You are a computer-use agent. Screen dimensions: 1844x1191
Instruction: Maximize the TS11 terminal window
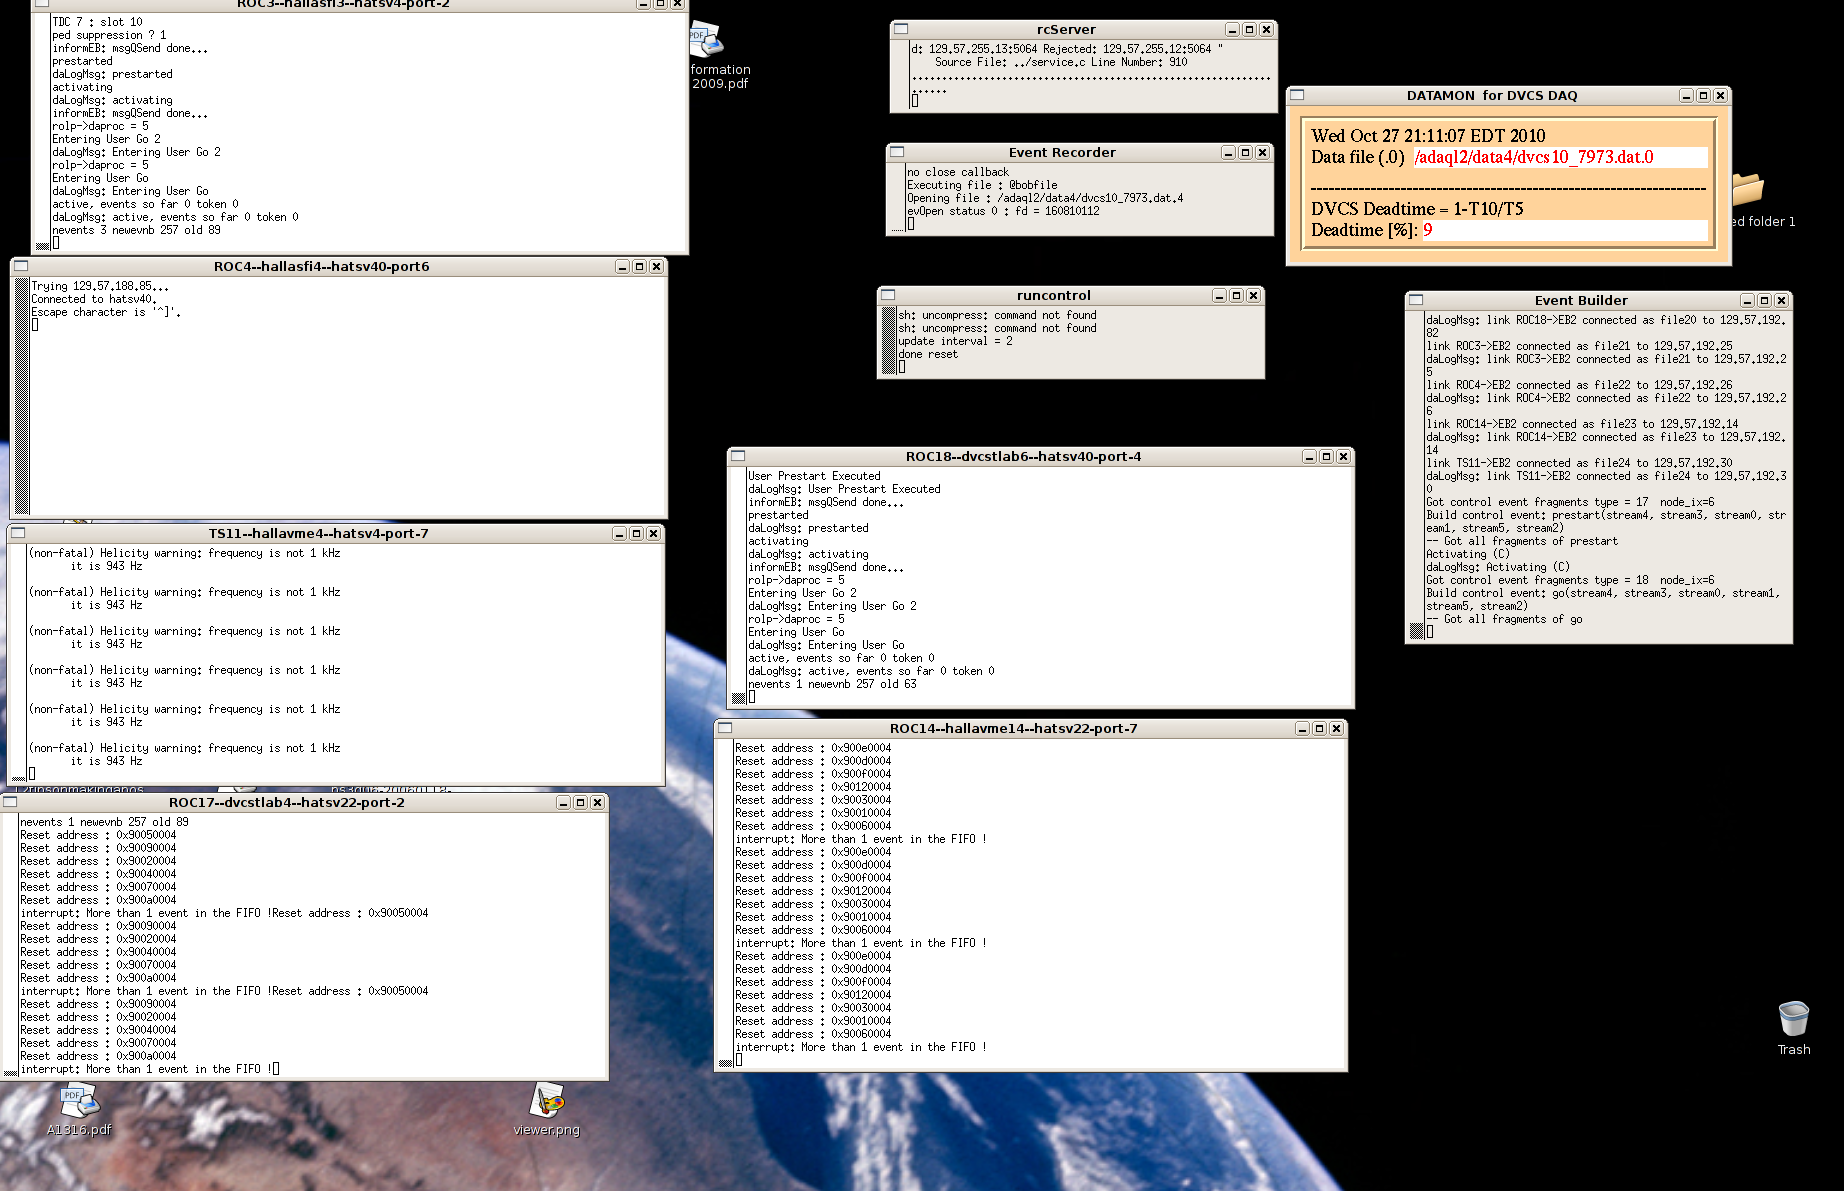point(636,534)
